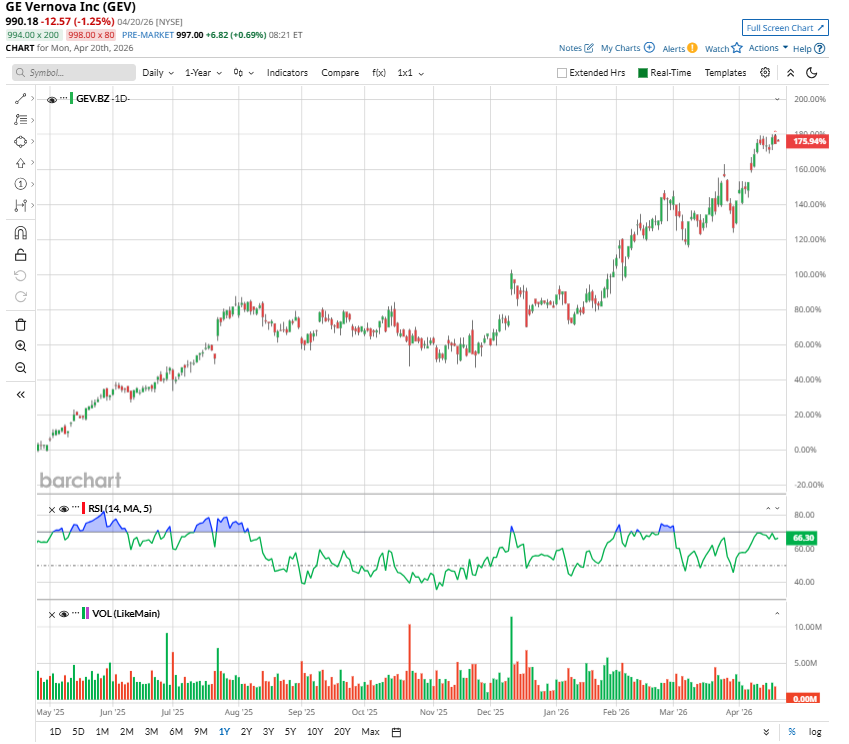Select the 5Y time range

tap(291, 732)
